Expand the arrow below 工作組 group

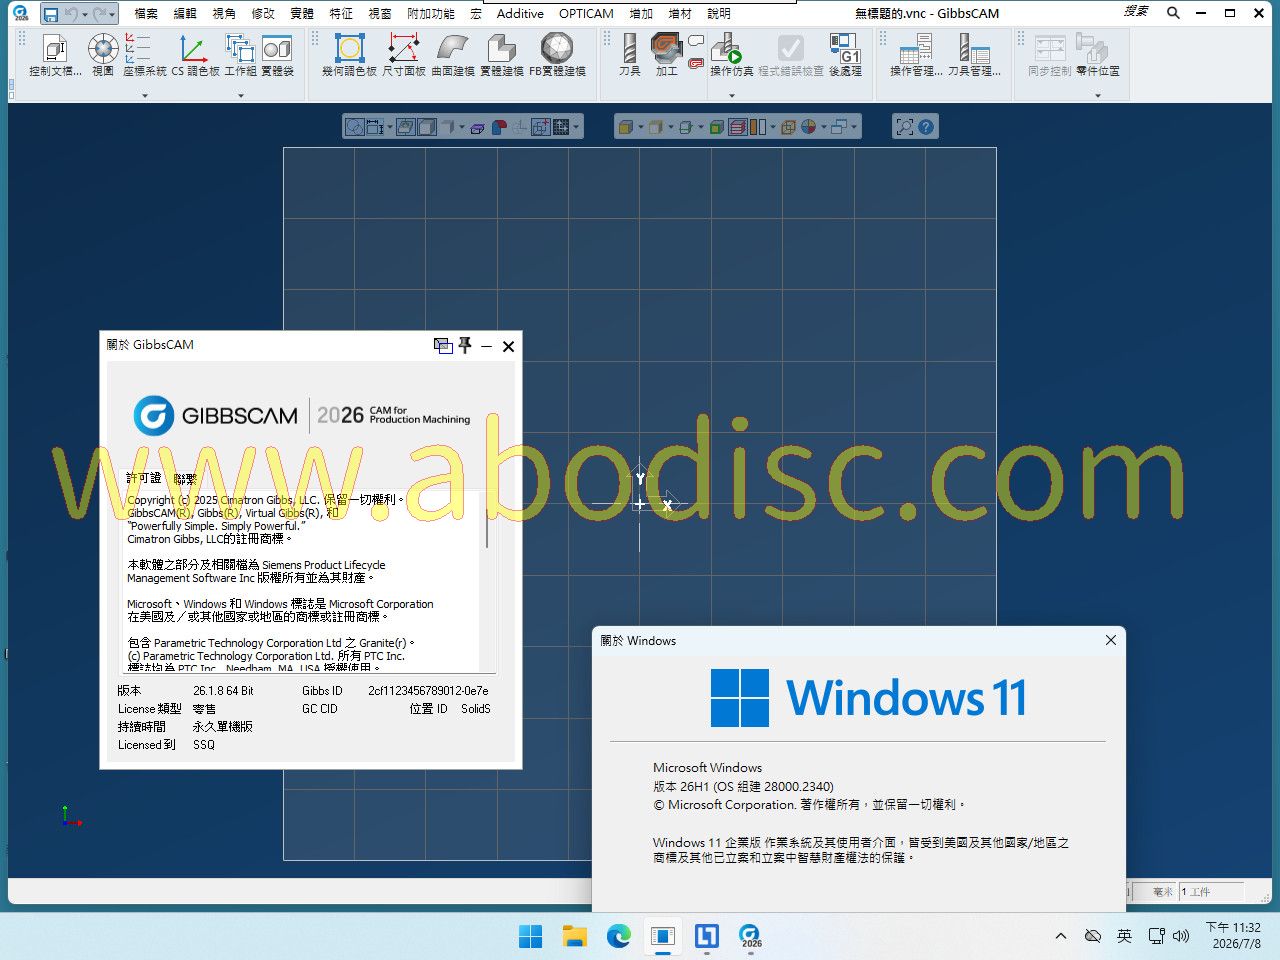pyautogui.click(x=241, y=95)
